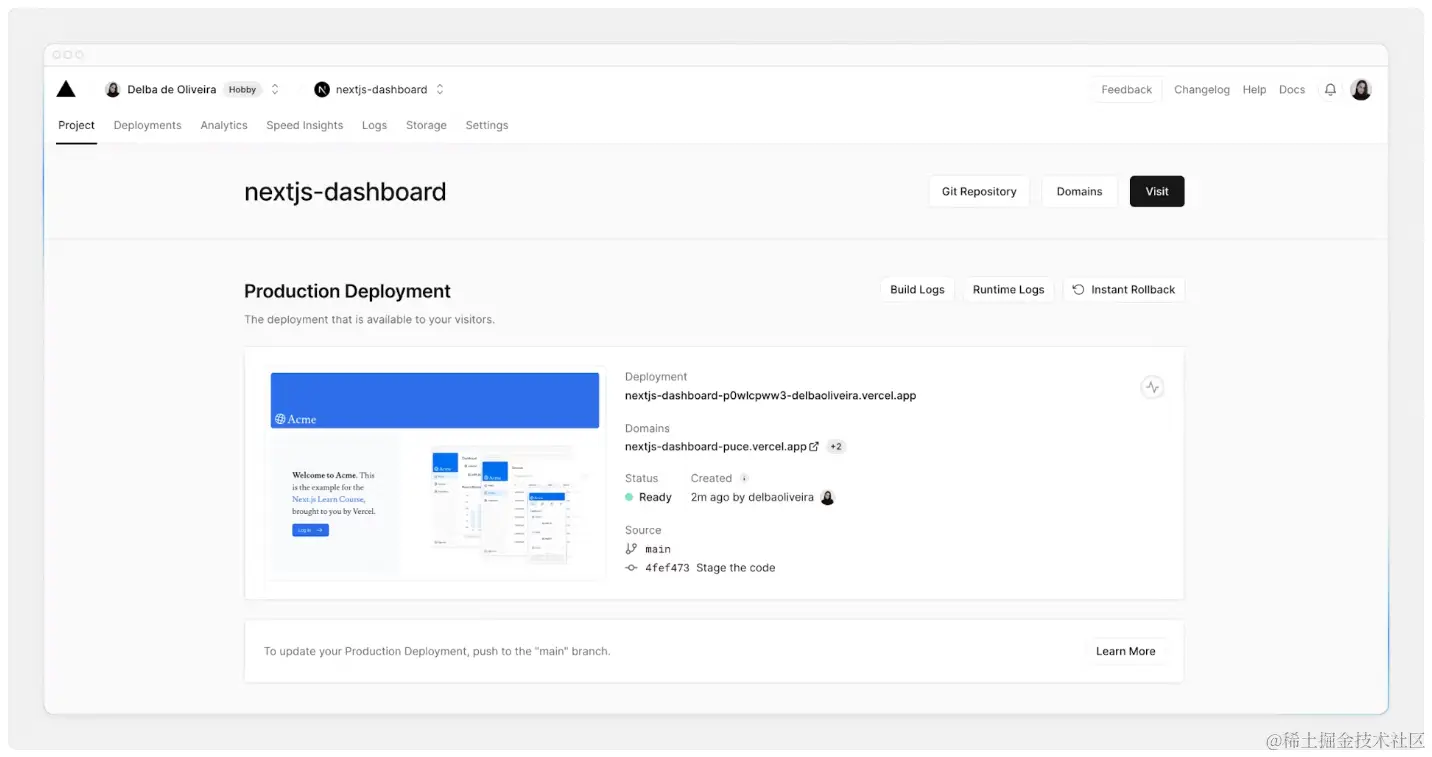Image resolution: width=1432 pixels, height=757 pixels.
Task: Click the Learn More button
Action: [x=1126, y=651]
